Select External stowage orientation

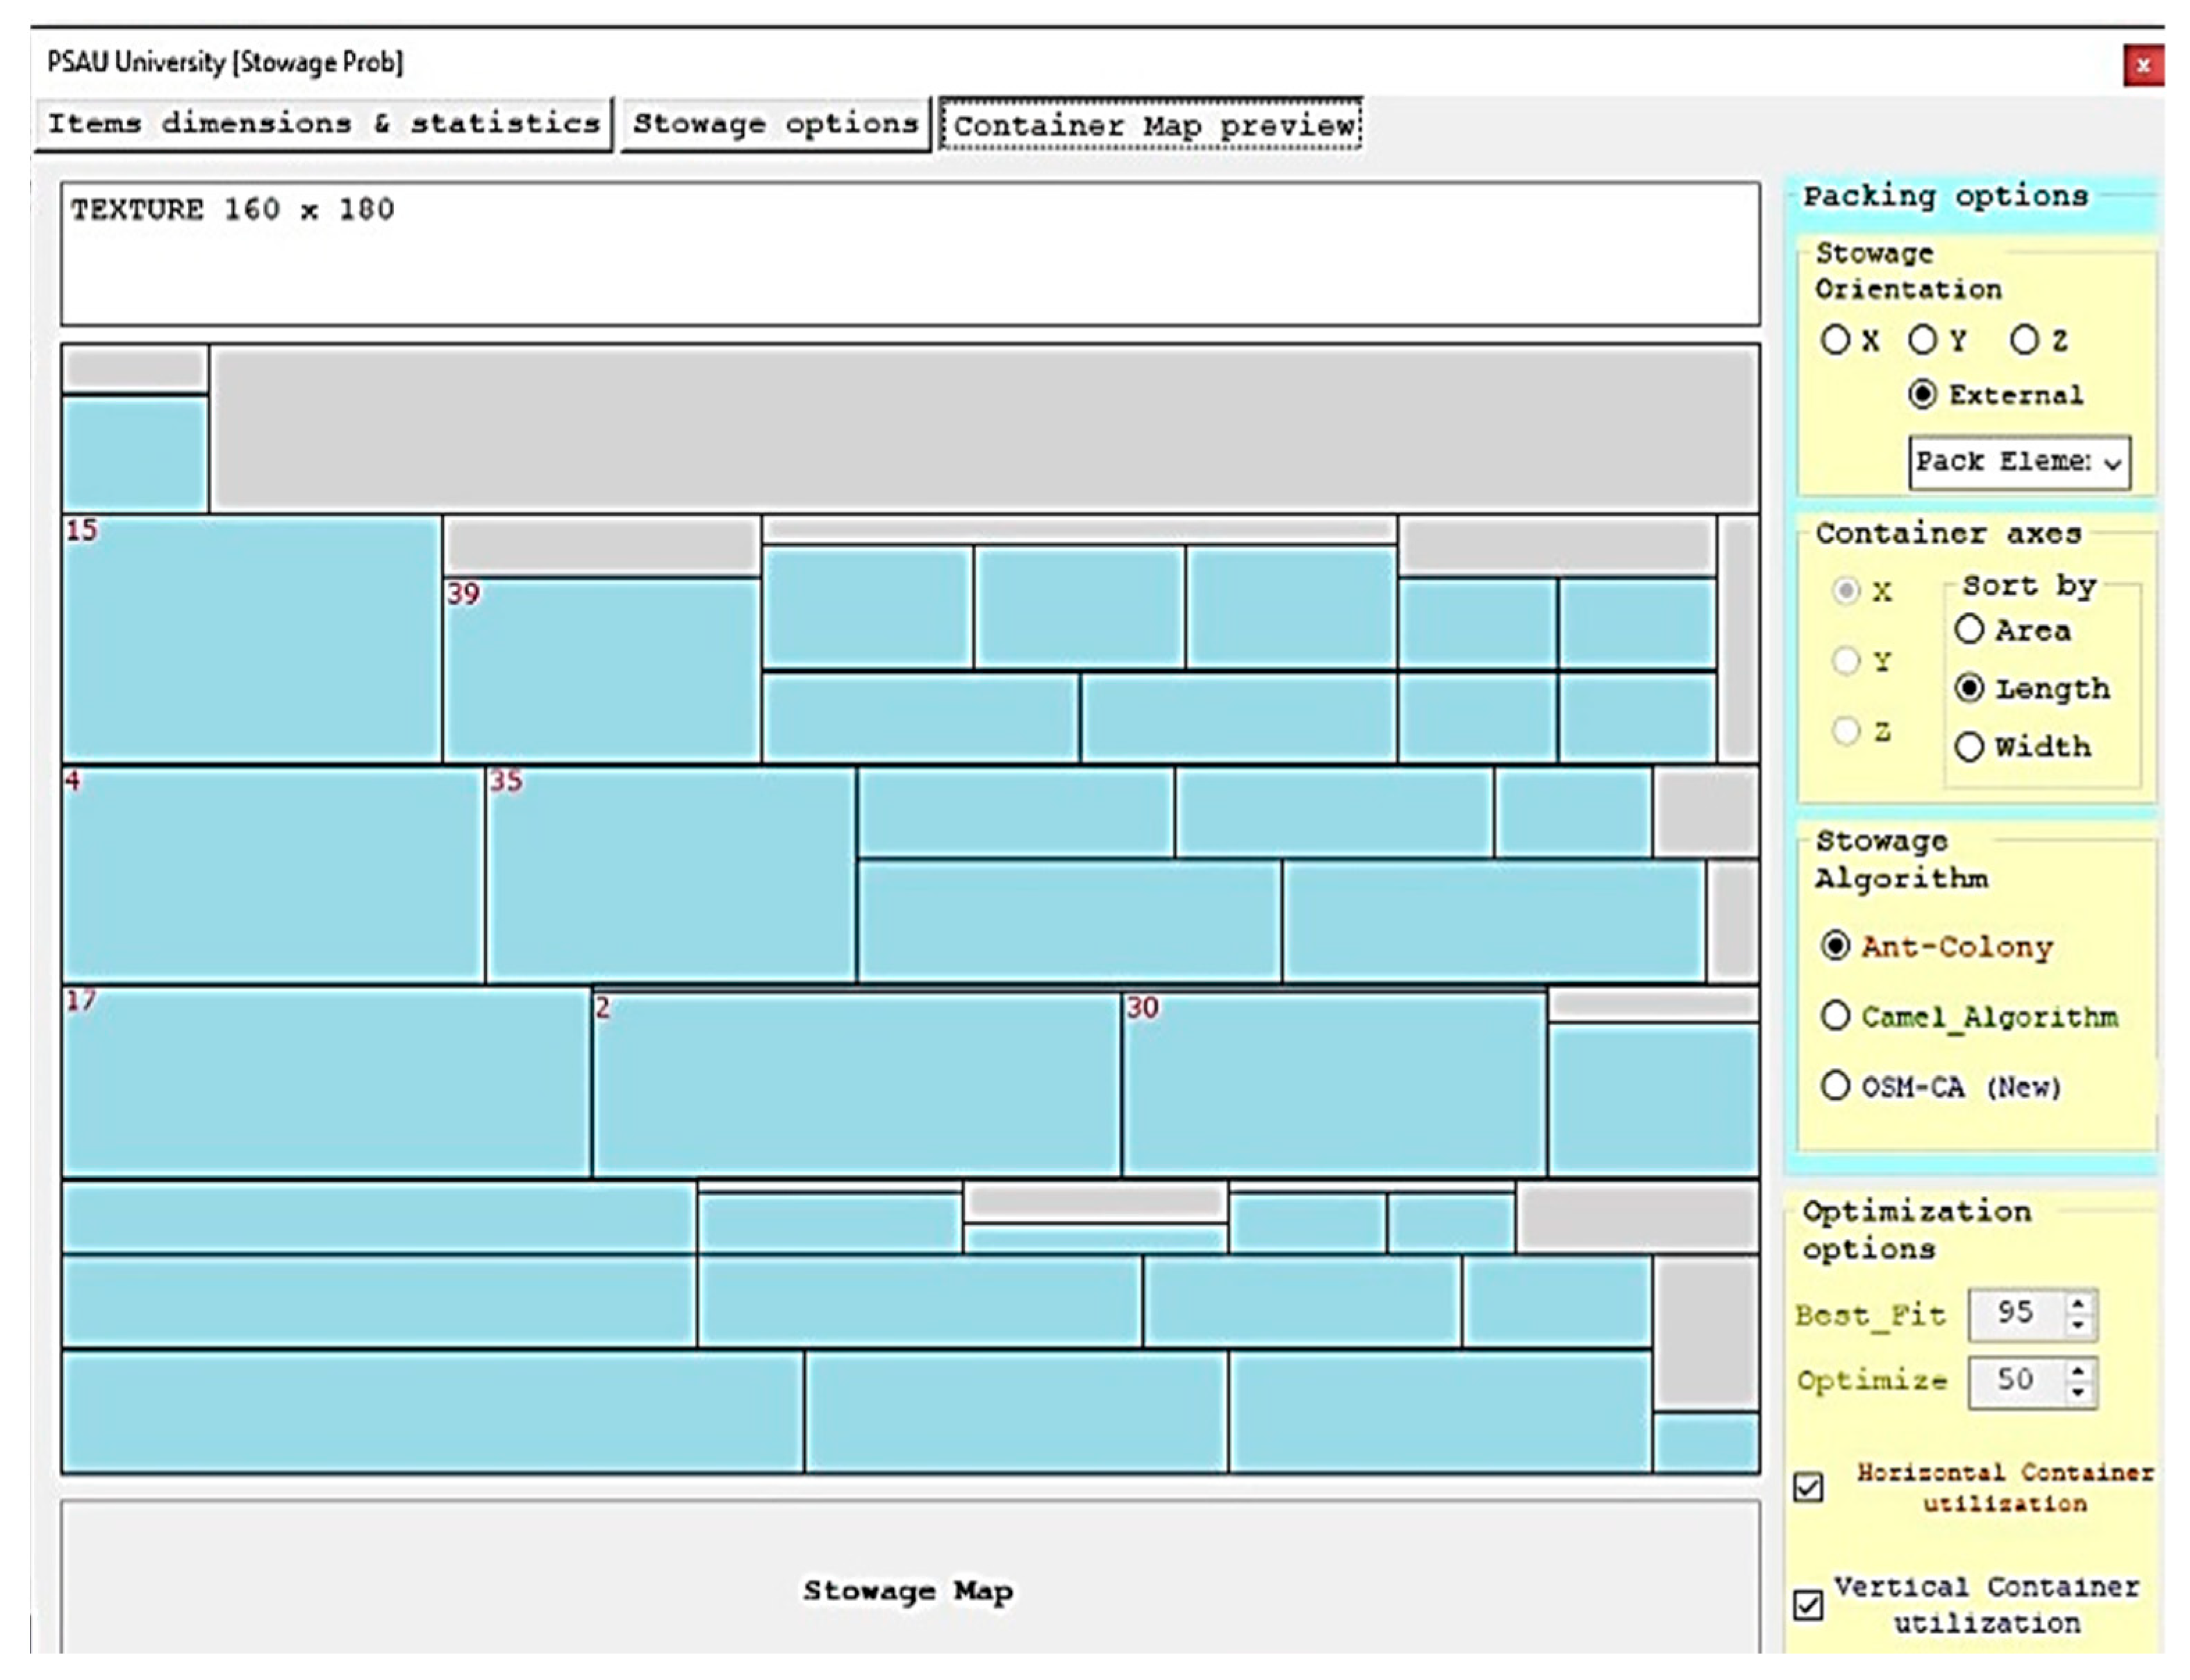click(x=1922, y=394)
